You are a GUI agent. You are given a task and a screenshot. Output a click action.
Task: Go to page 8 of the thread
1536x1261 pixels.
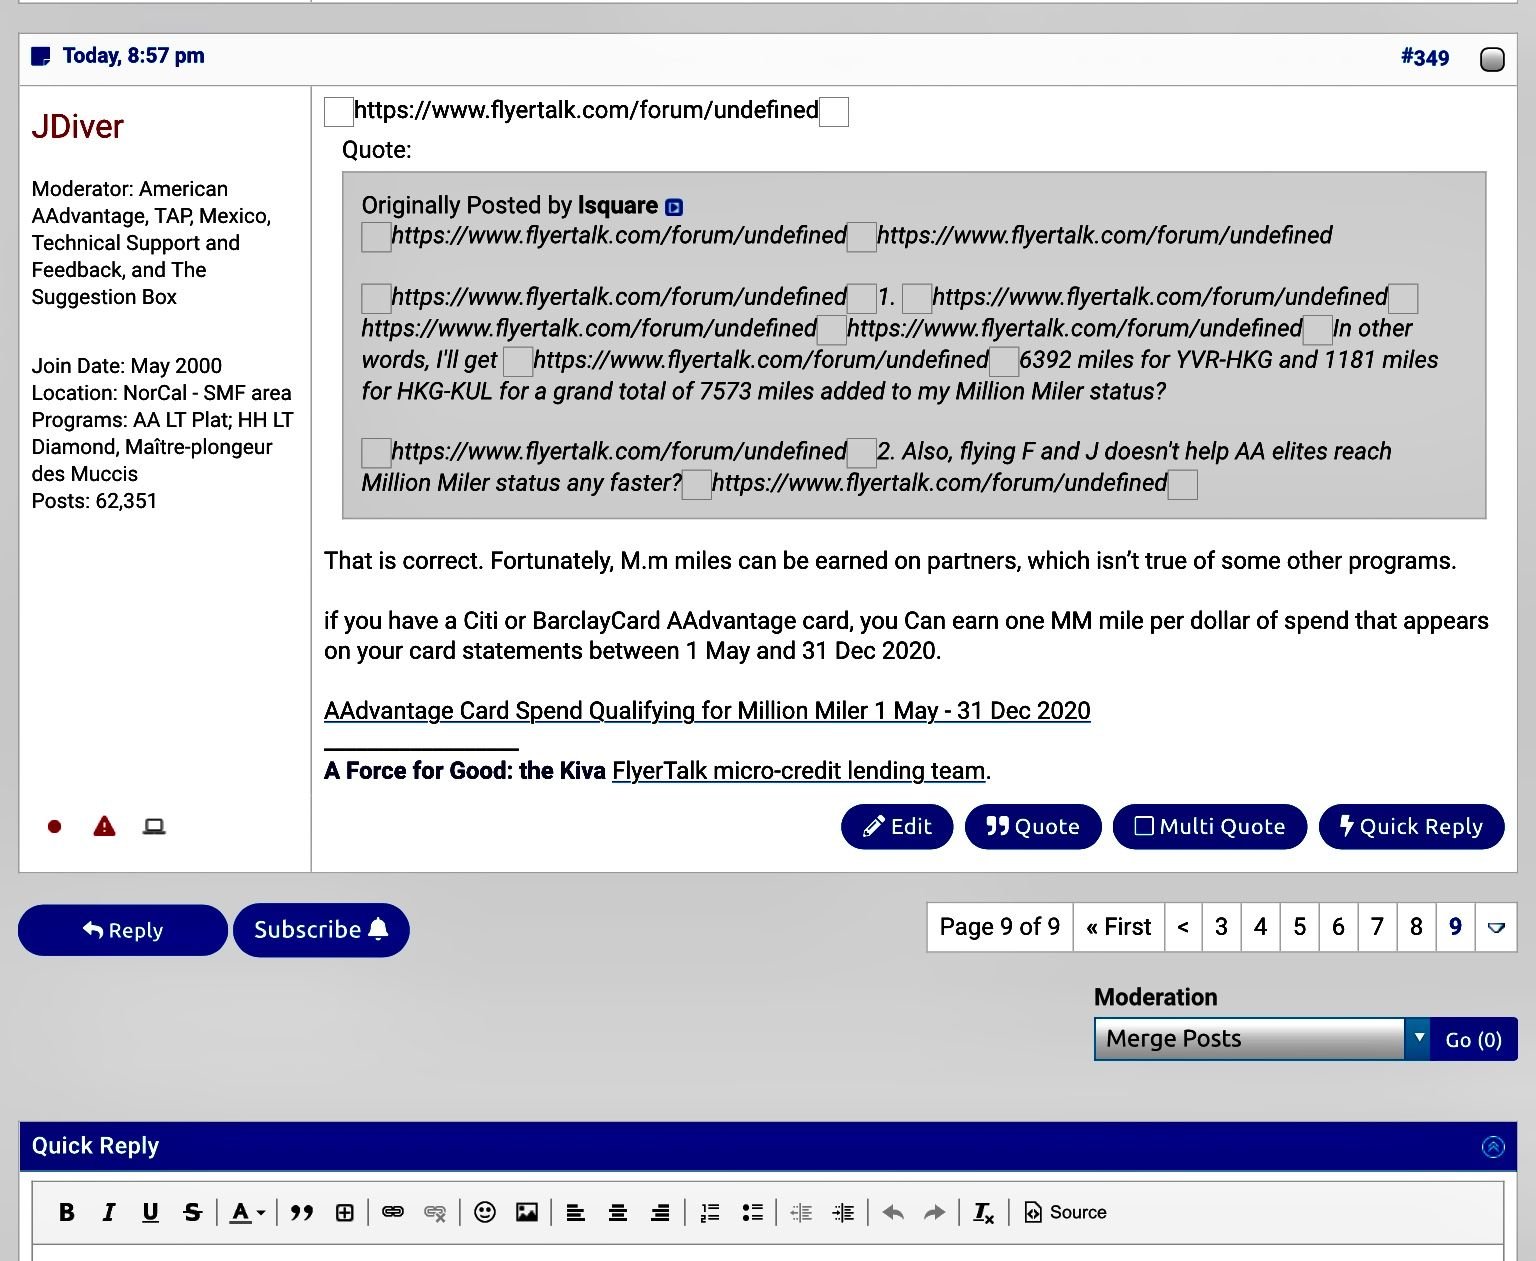pos(1416,927)
